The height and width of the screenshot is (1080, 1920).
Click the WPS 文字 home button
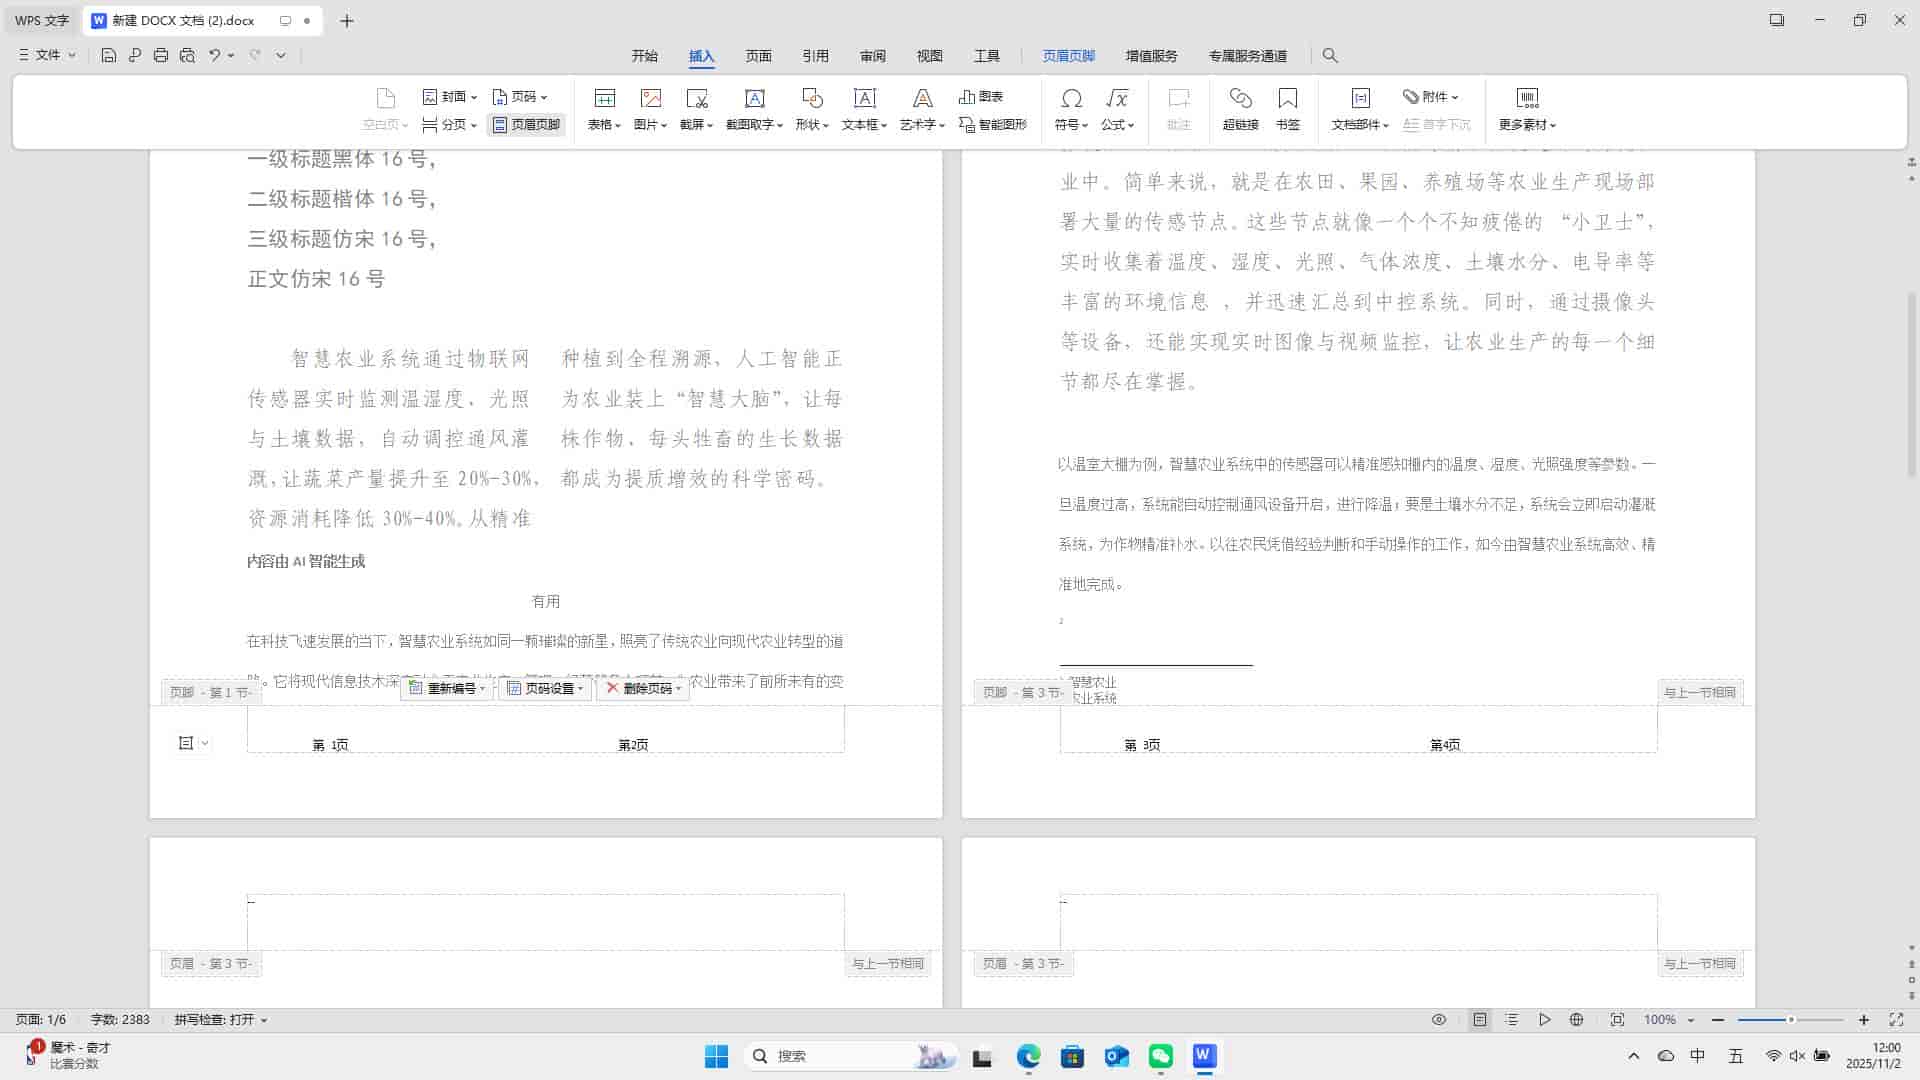pos(42,20)
